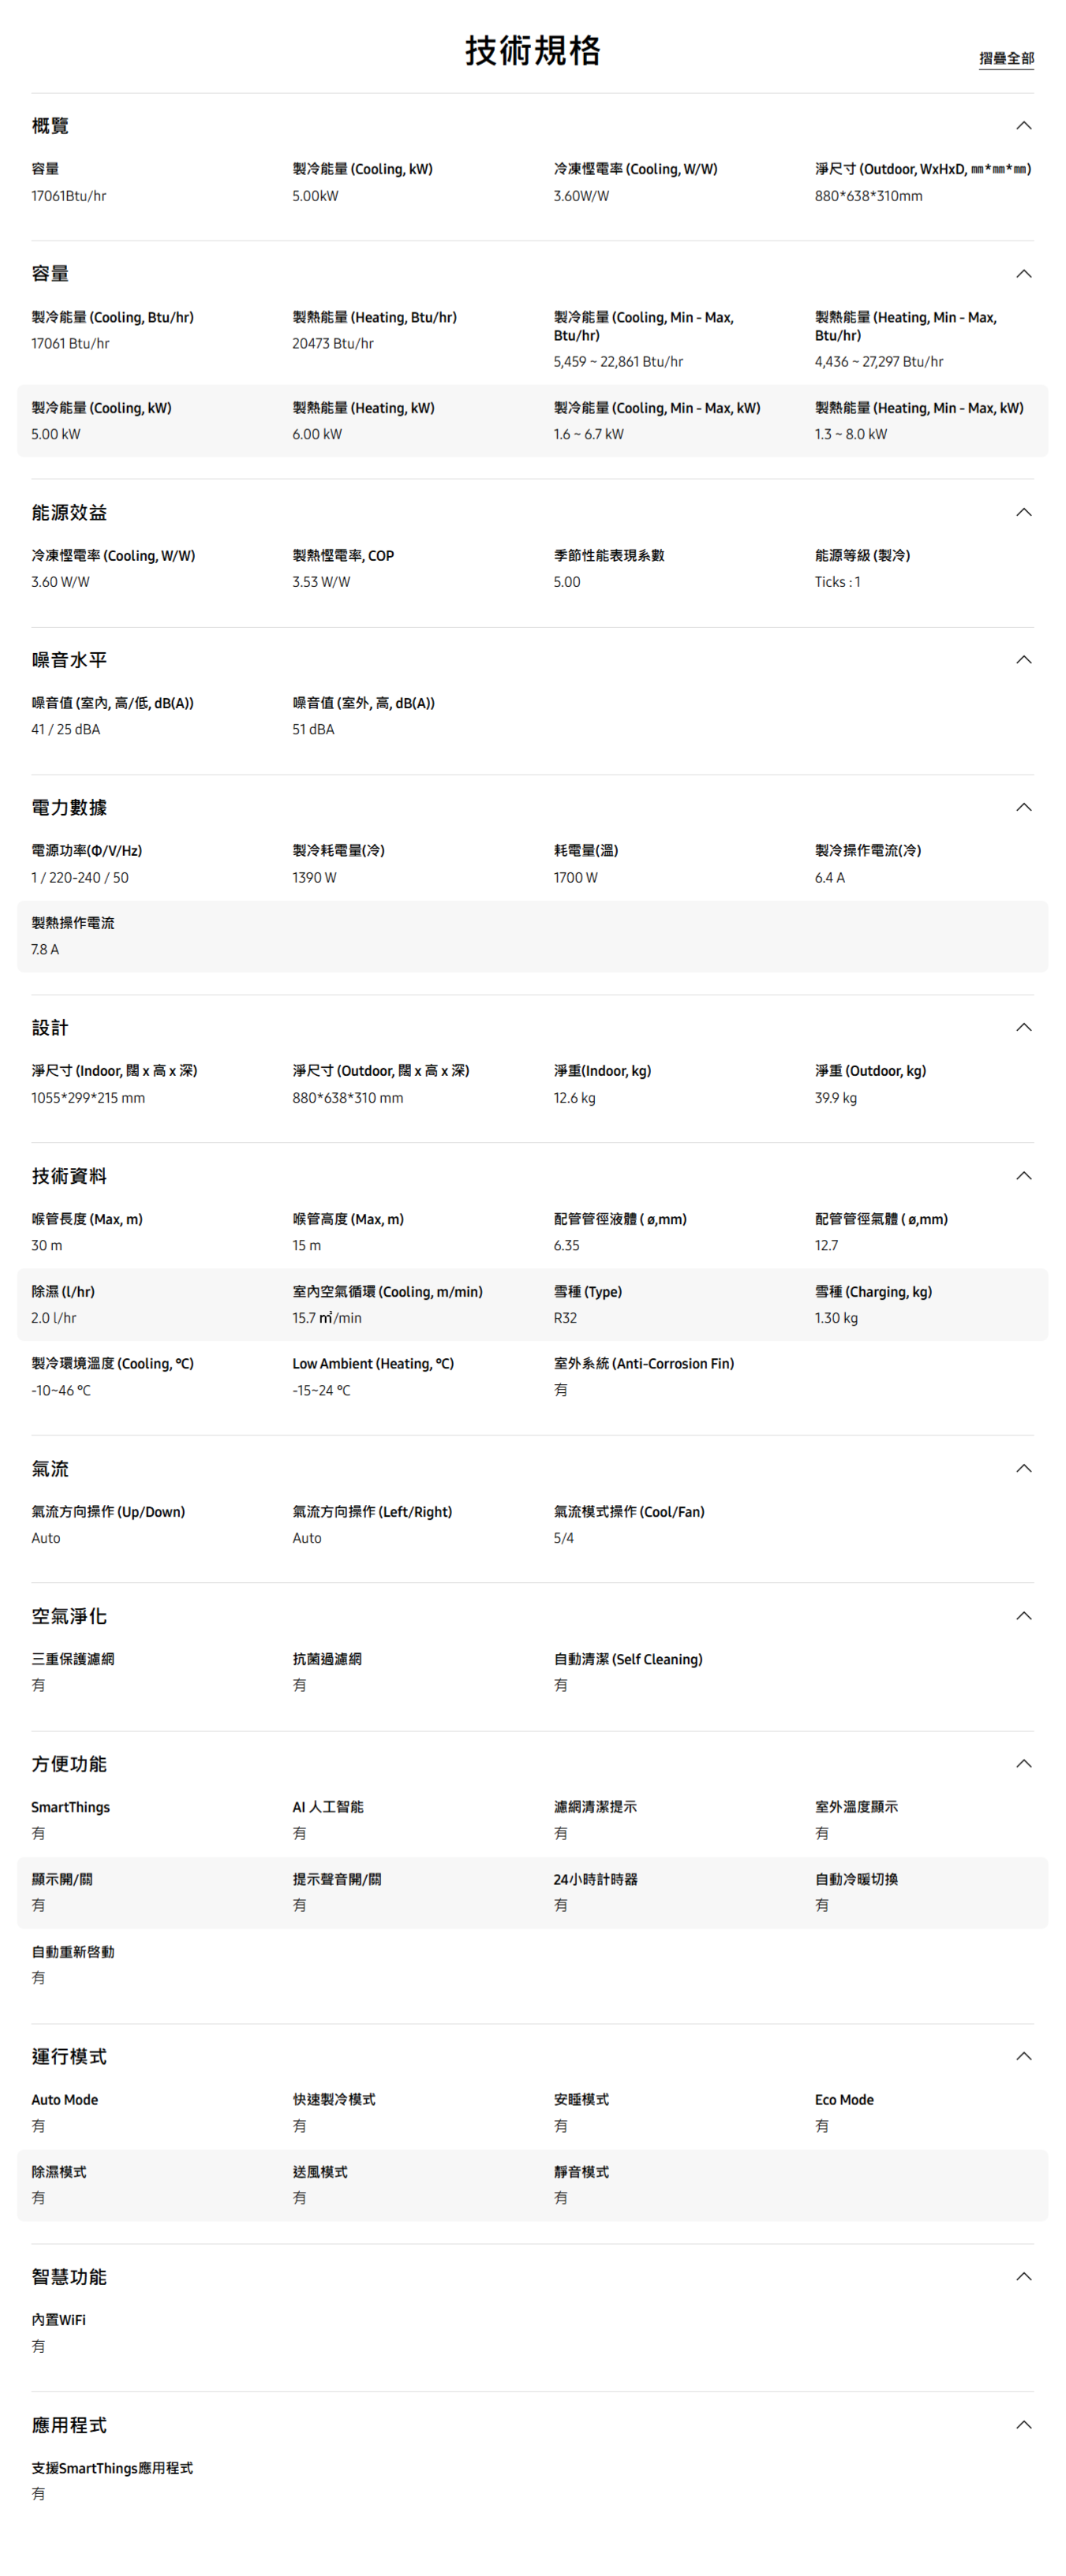Click the 摺疊全部 collapse-all link
Image resolution: width=1066 pixels, height=2576 pixels.
pos(1005,58)
